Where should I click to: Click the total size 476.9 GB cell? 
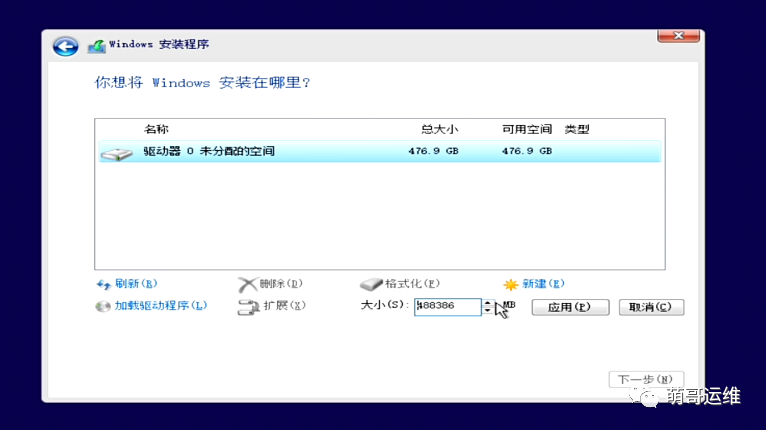click(x=433, y=151)
